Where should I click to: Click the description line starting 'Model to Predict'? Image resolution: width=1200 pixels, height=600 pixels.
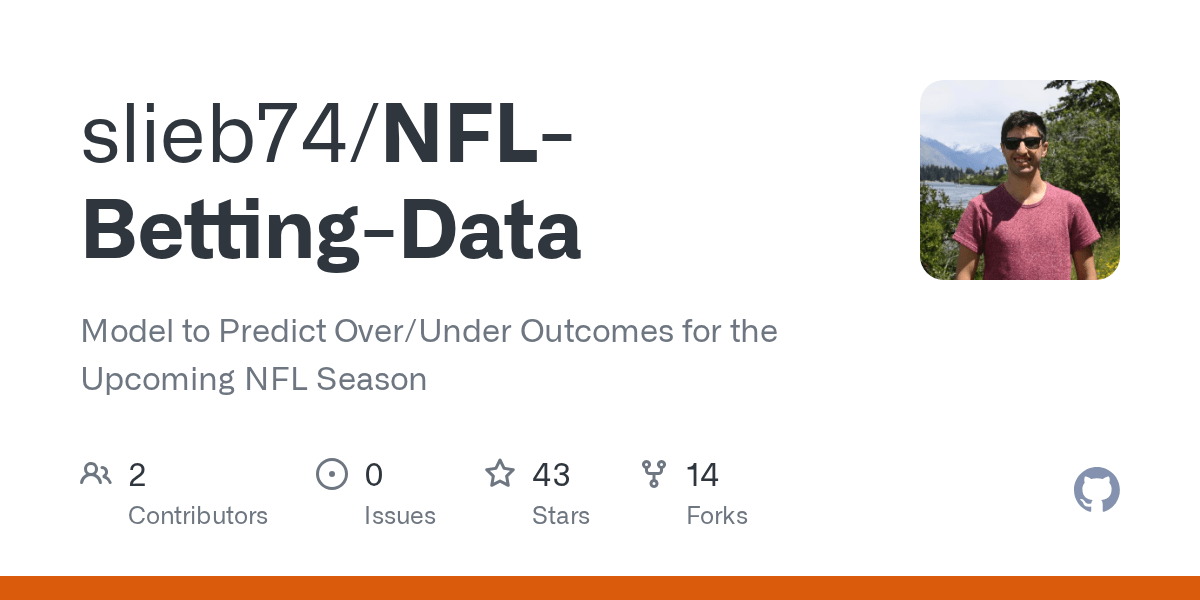(x=429, y=331)
